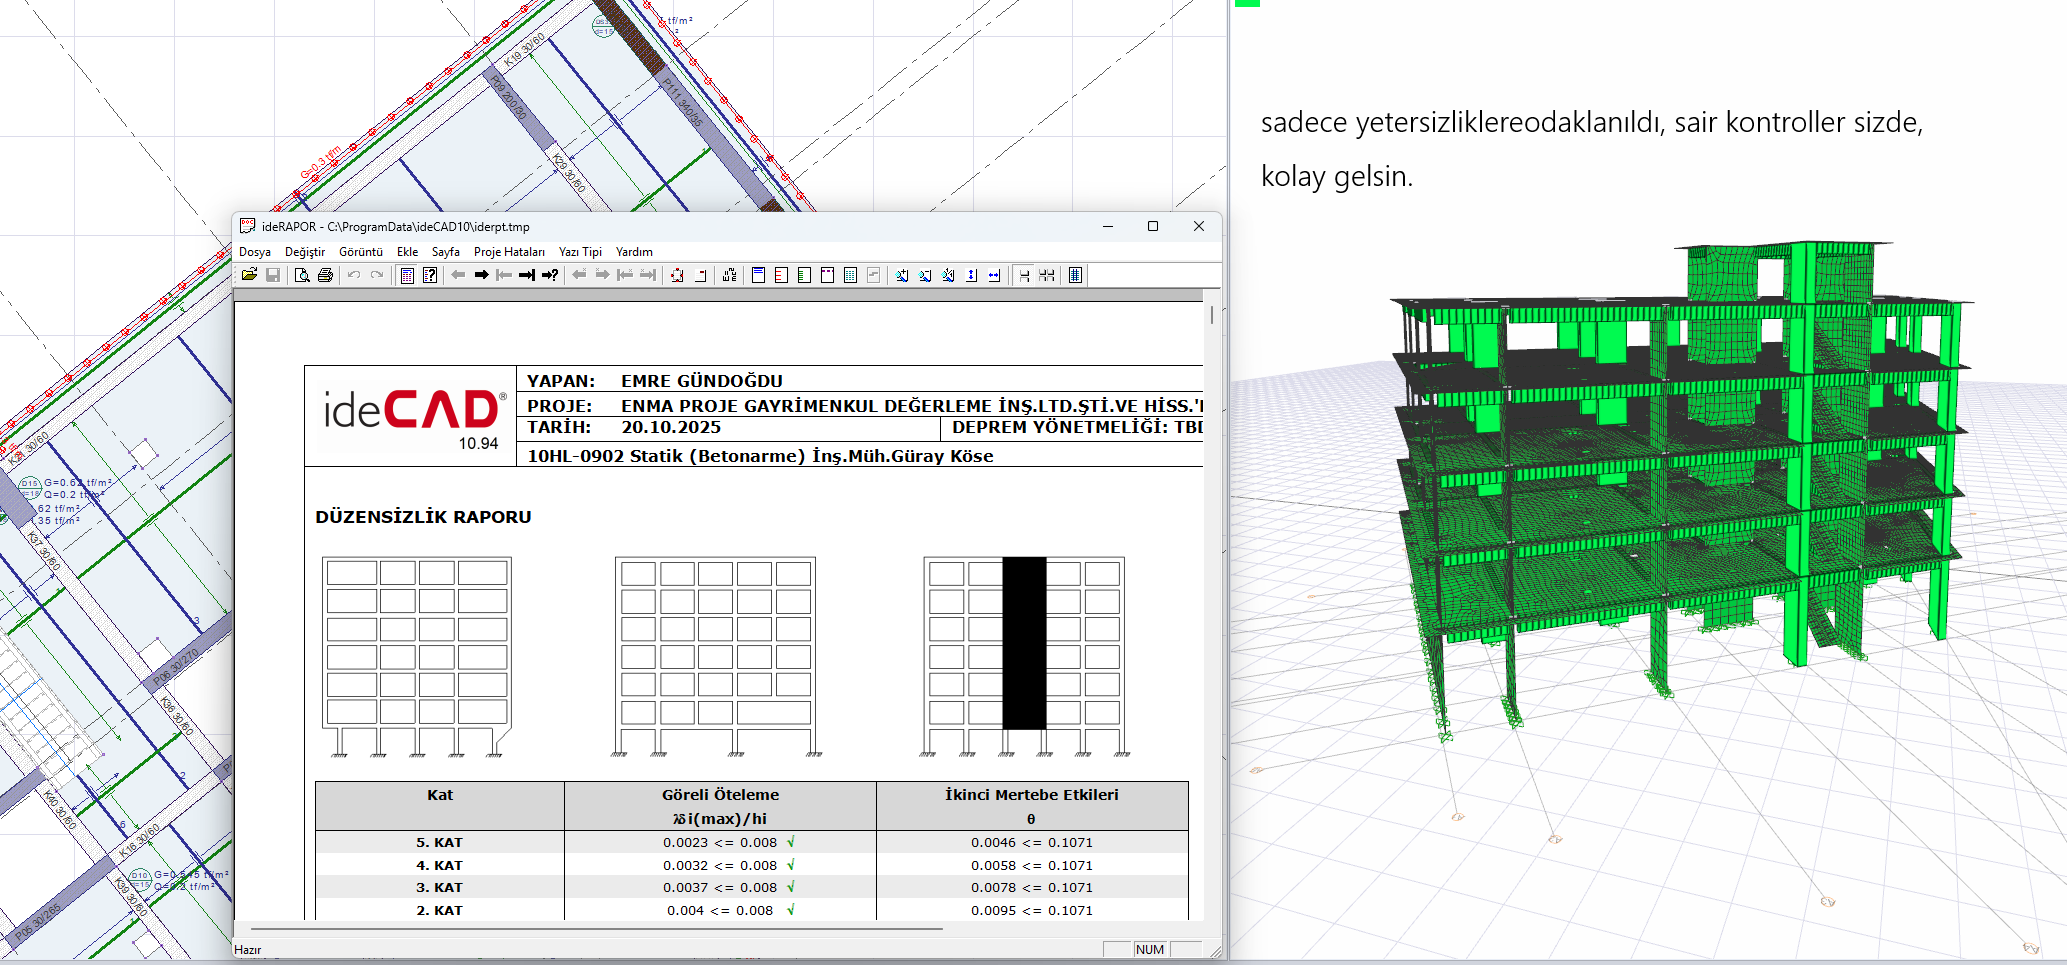
Task: Click the horizontal scrollbar in report window
Action: tap(596, 929)
